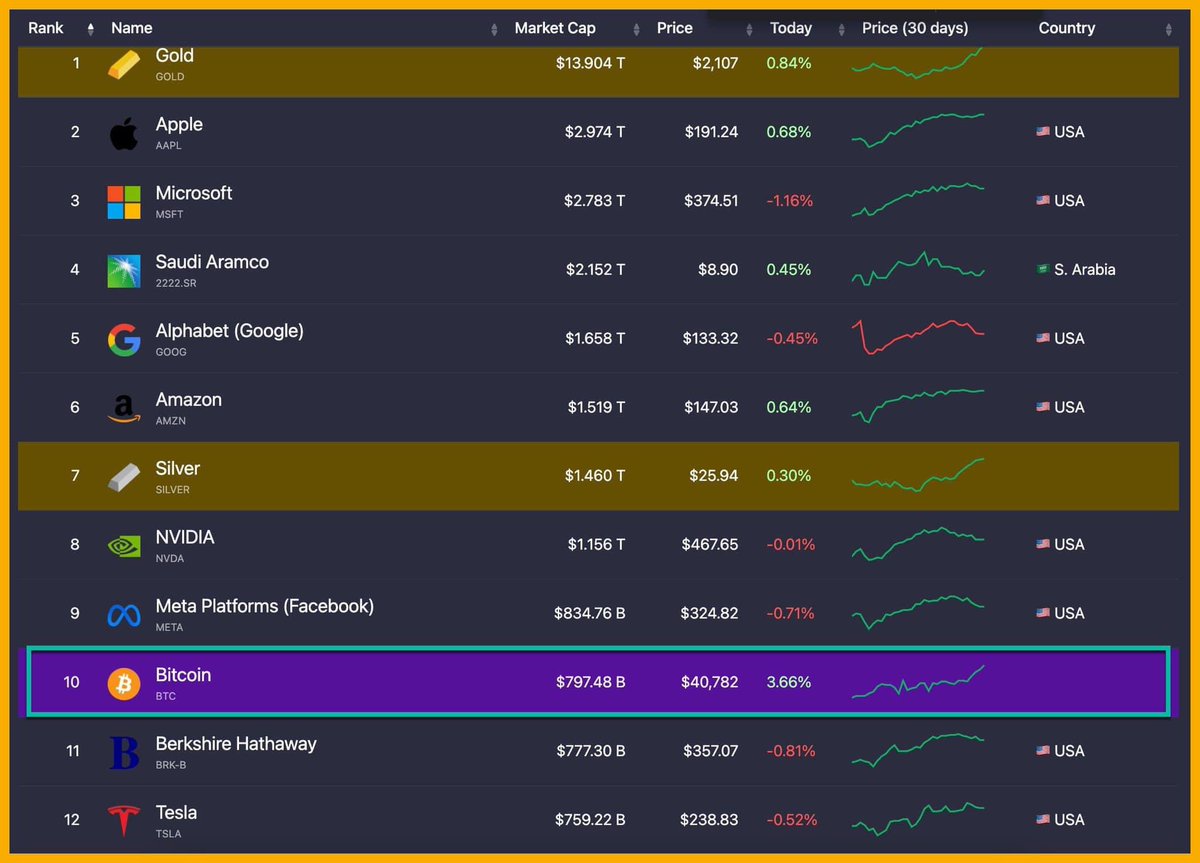Click the Microsoft logo icon
This screenshot has width=1200, height=863.
(124, 202)
